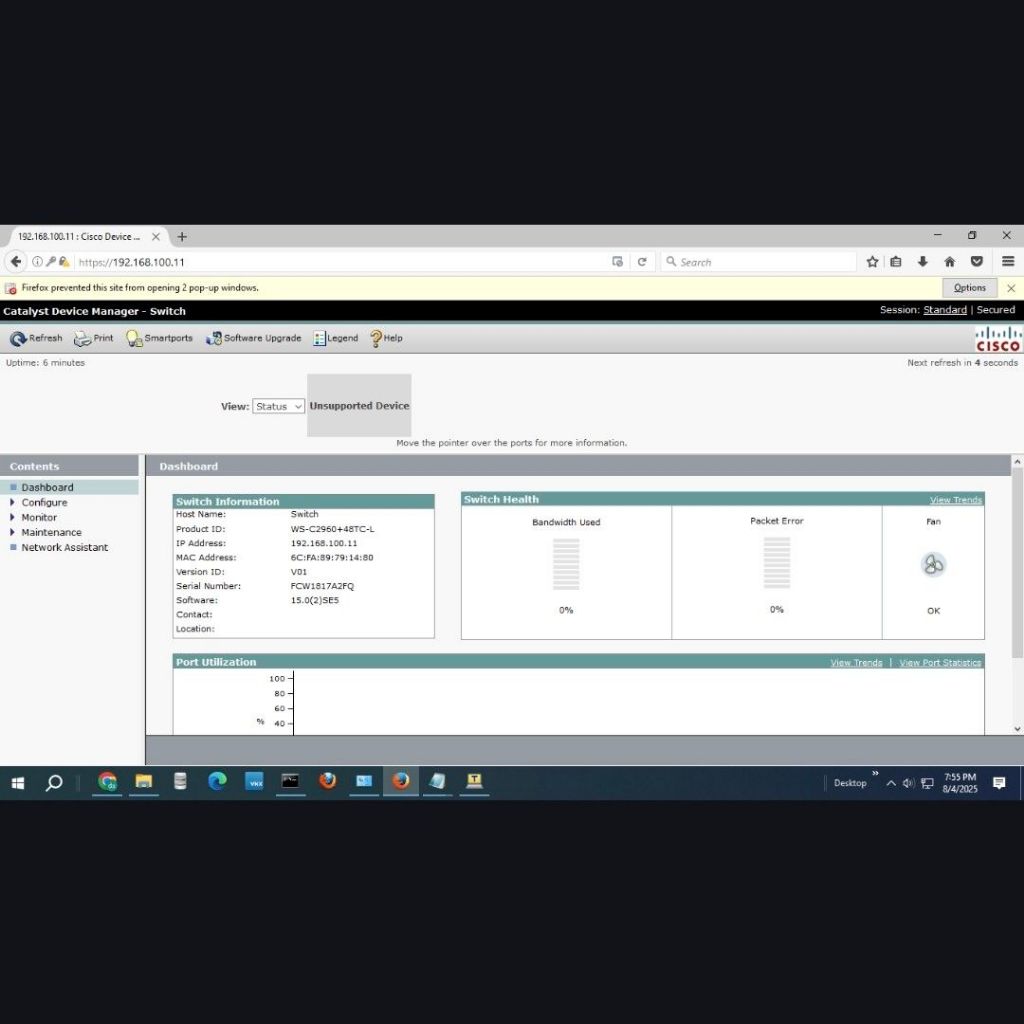Image resolution: width=1024 pixels, height=1024 pixels.
Task: Expand the Configure tree item
Action: (12, 502)
